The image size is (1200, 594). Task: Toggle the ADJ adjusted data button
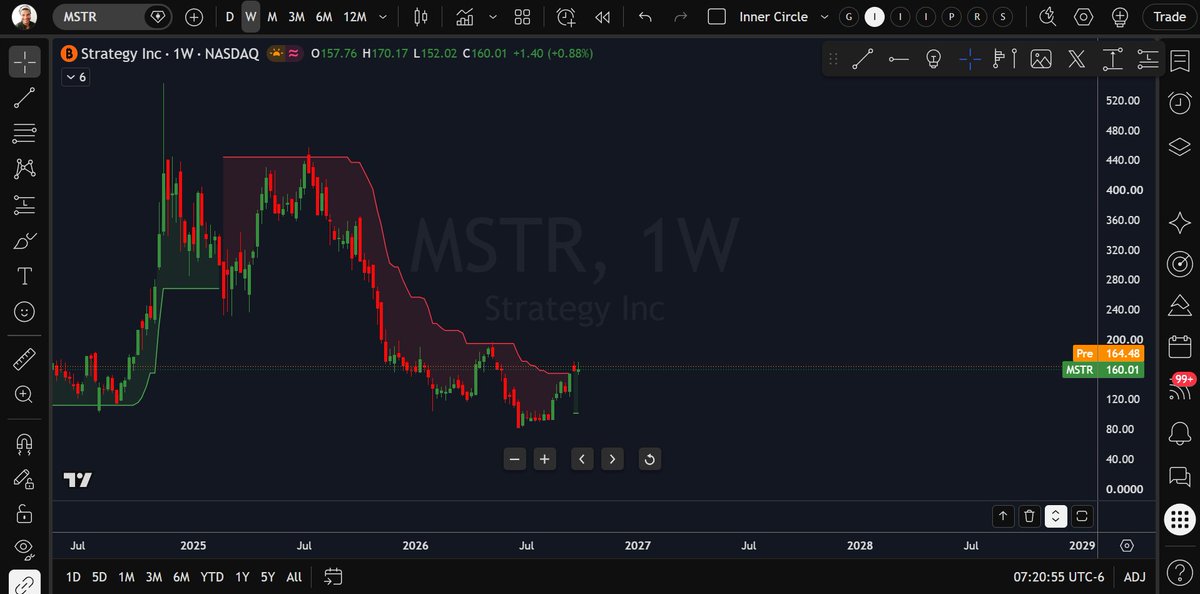pyautogui.click(x=1135, y=577)
